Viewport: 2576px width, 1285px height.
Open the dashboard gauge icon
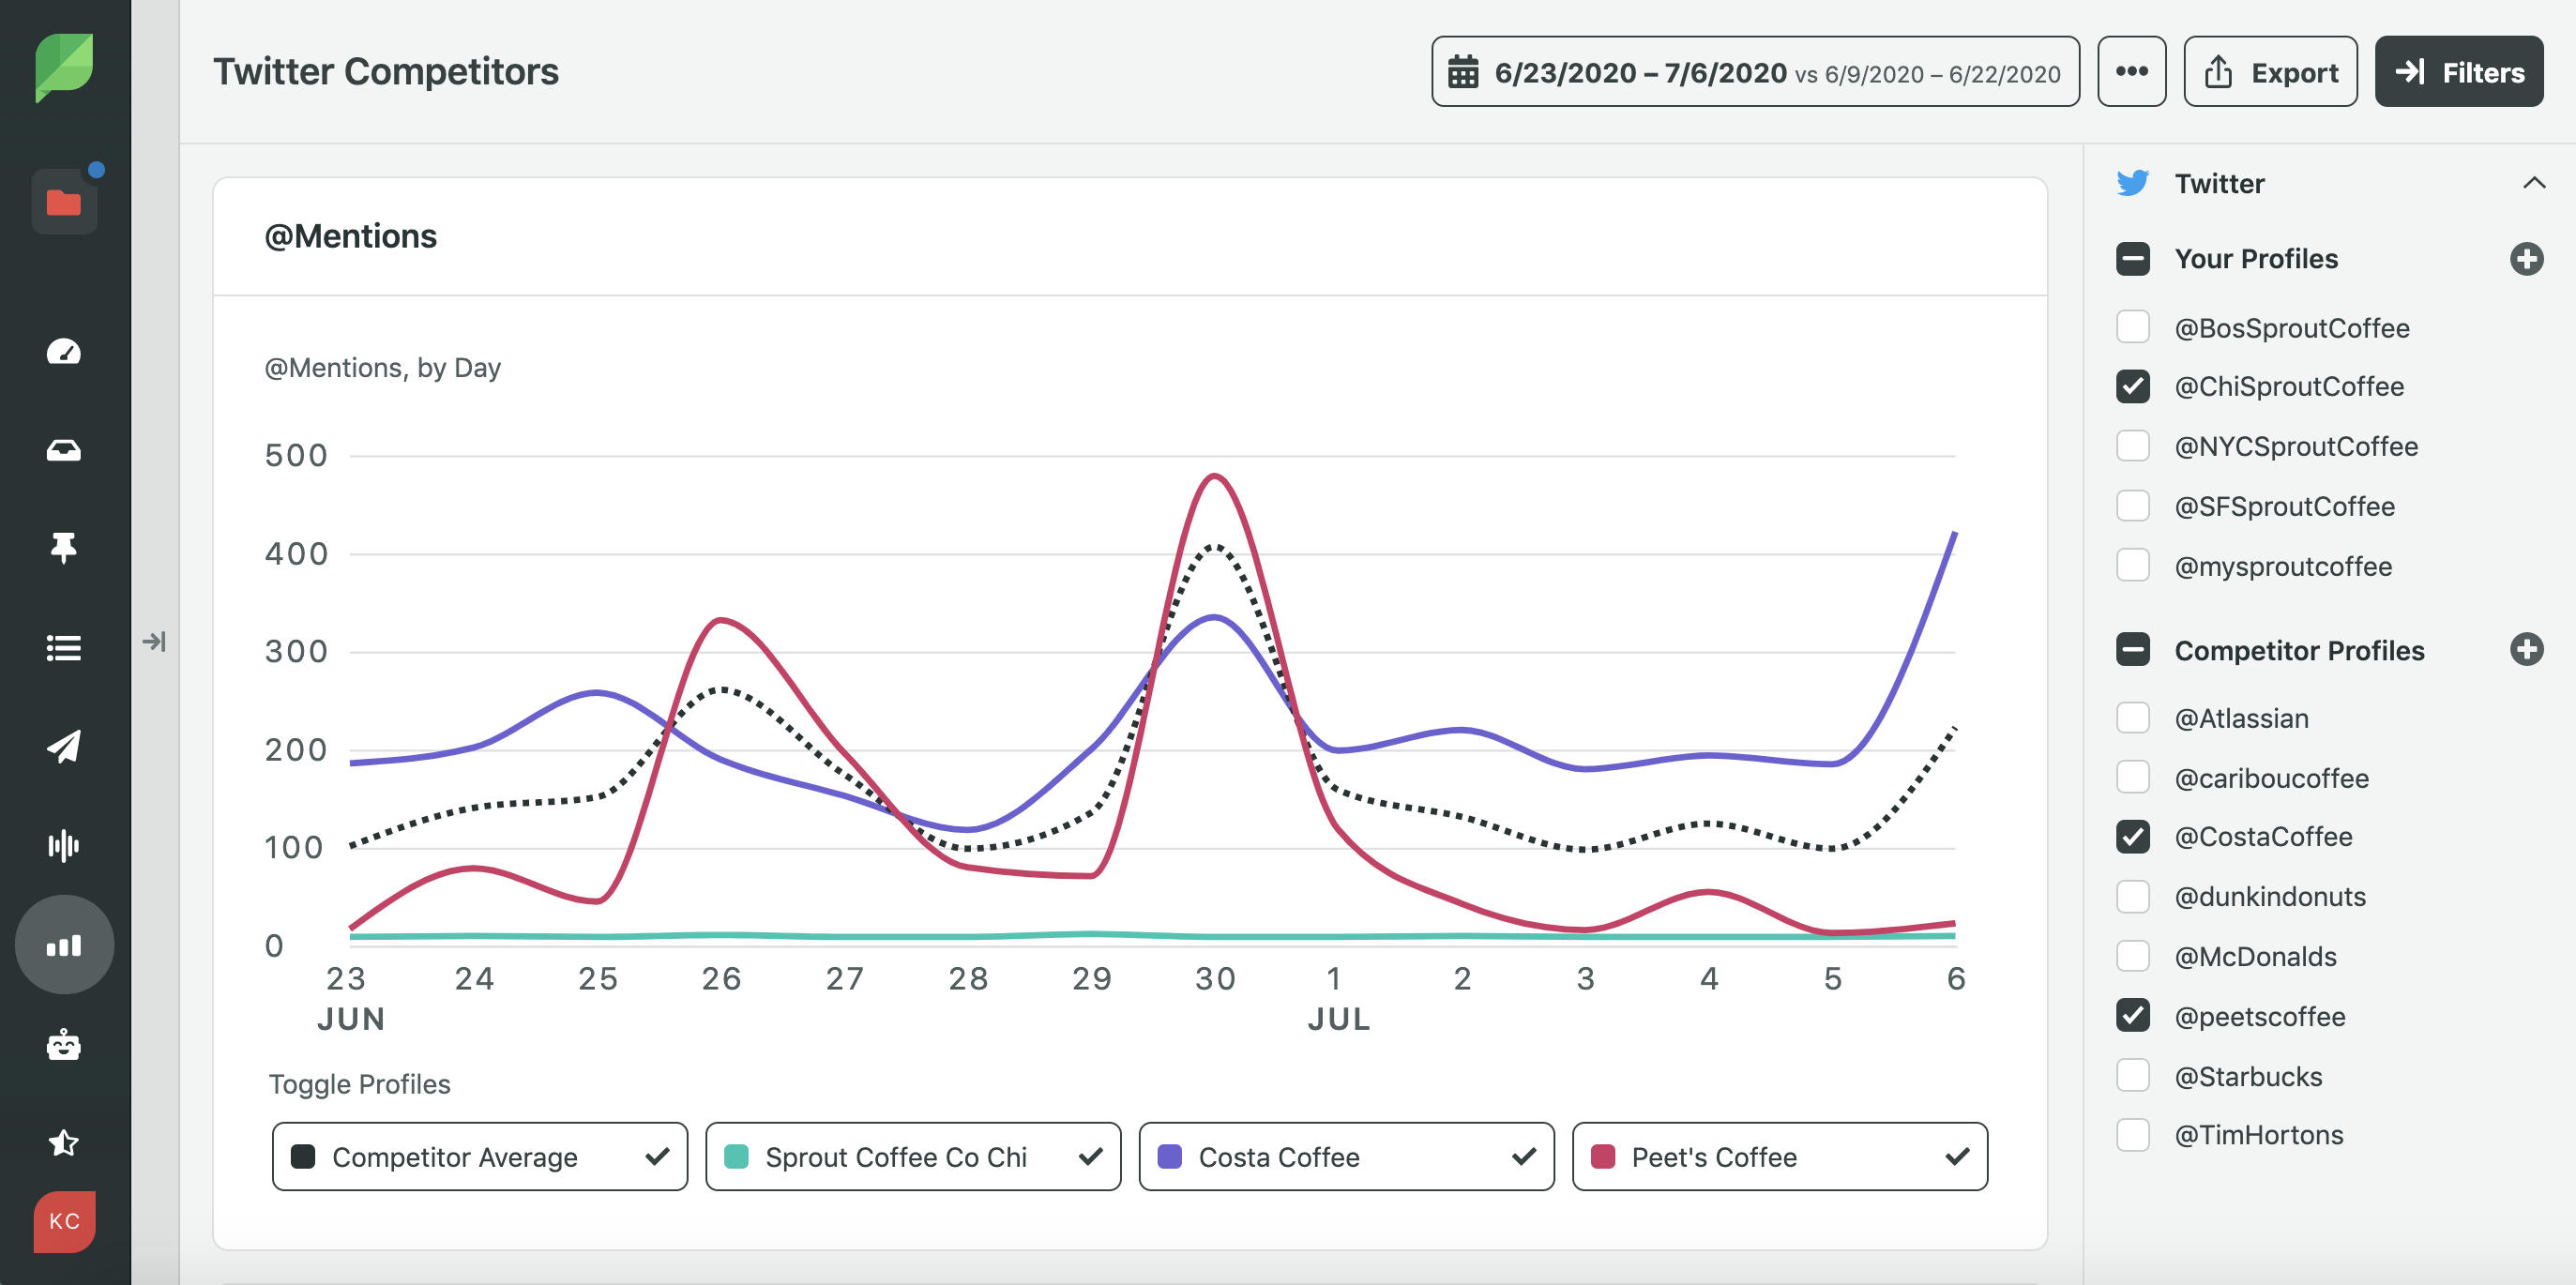(x=64, y=352)
